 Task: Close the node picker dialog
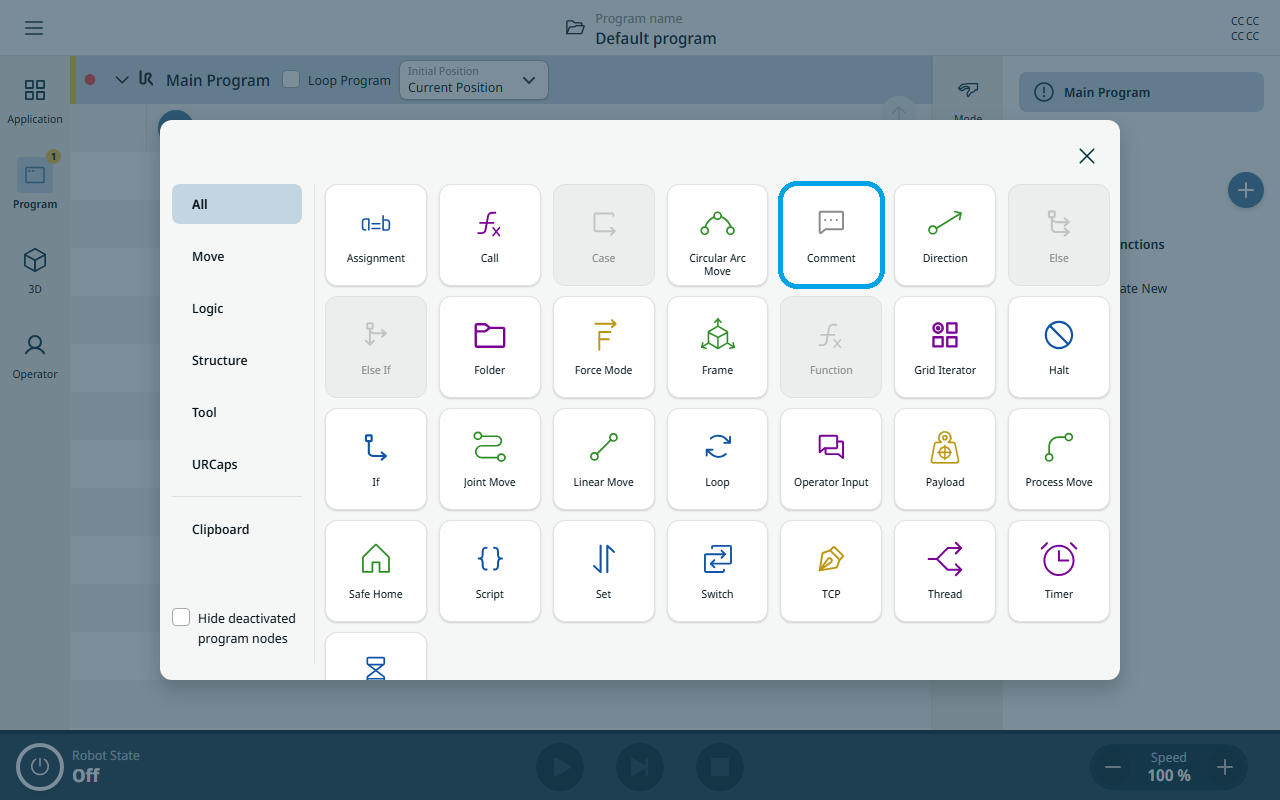(x=1087, y=156)
